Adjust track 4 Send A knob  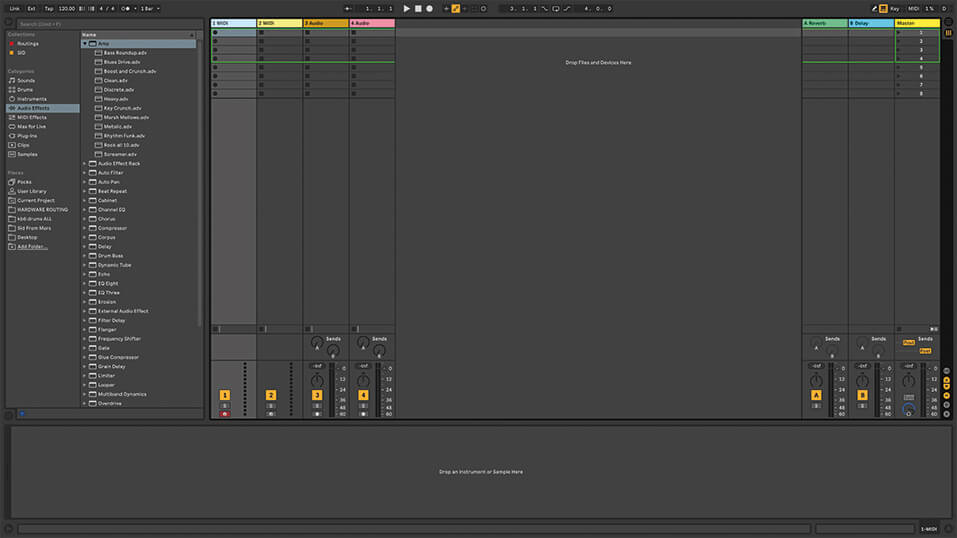[363, 342]
